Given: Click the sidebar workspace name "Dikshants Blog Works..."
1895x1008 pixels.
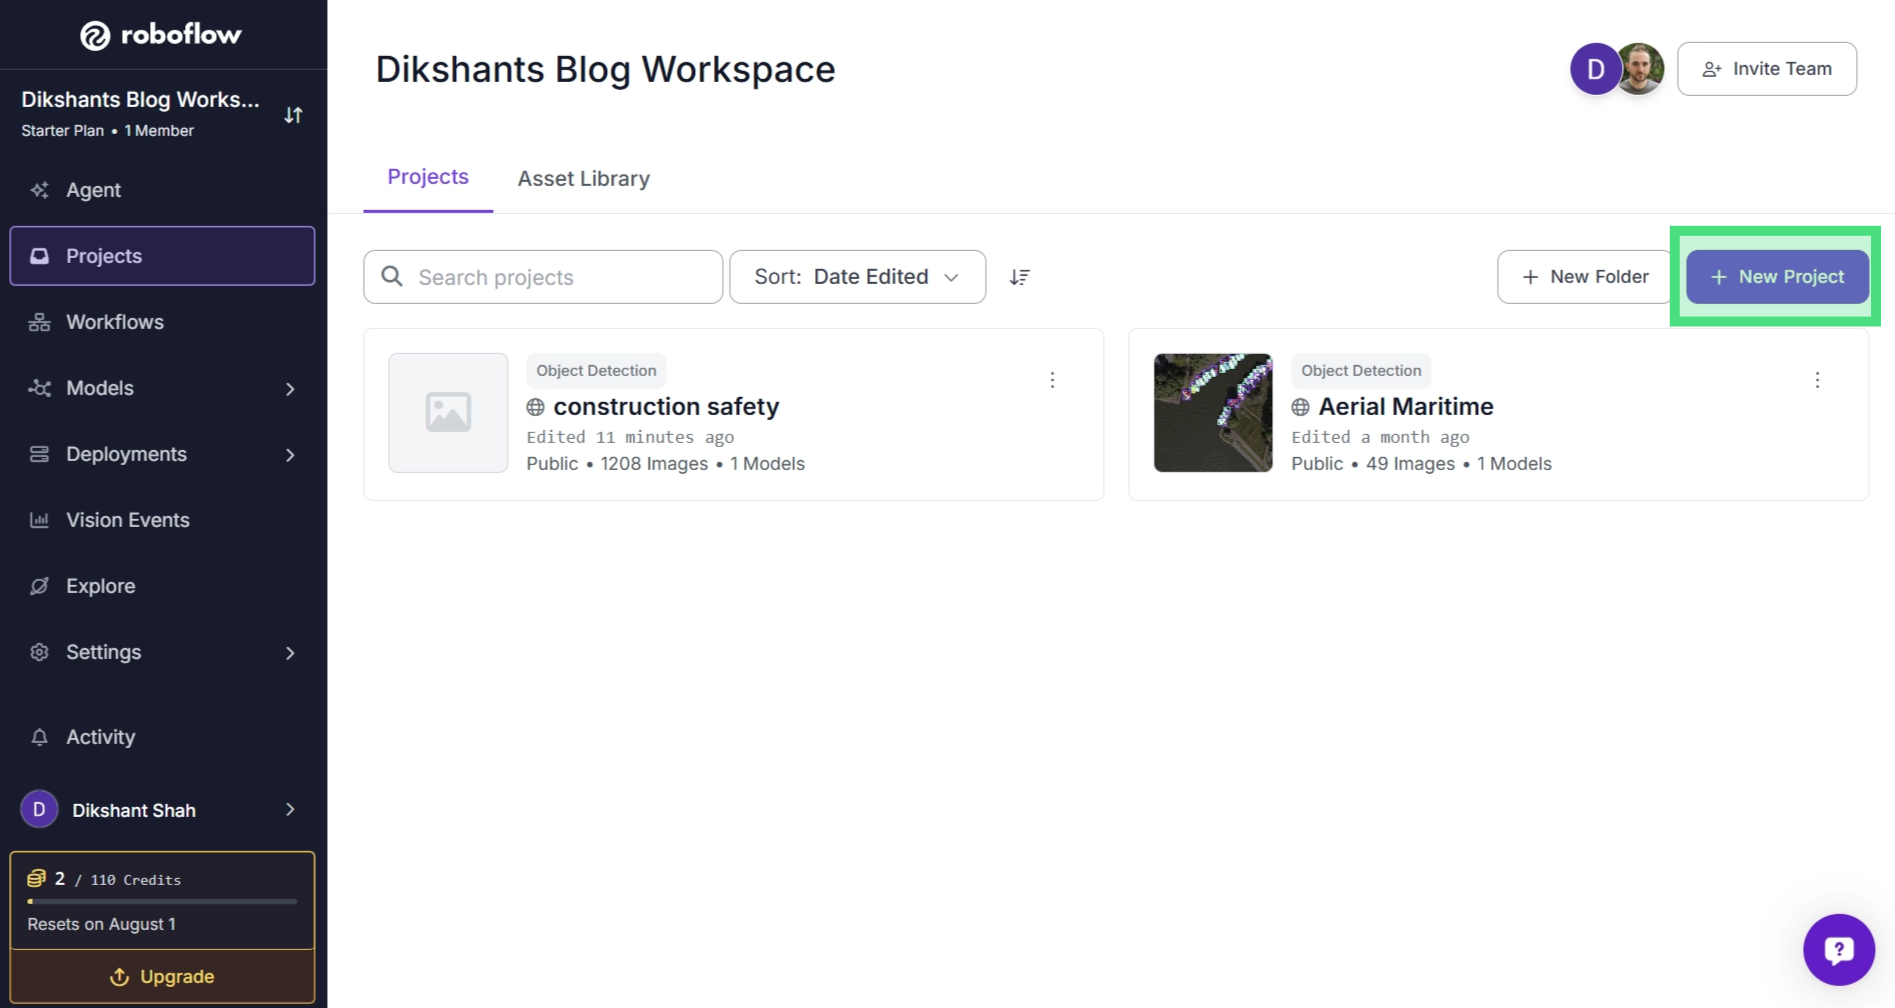Looking at the screenshot, I should [140, 100].
